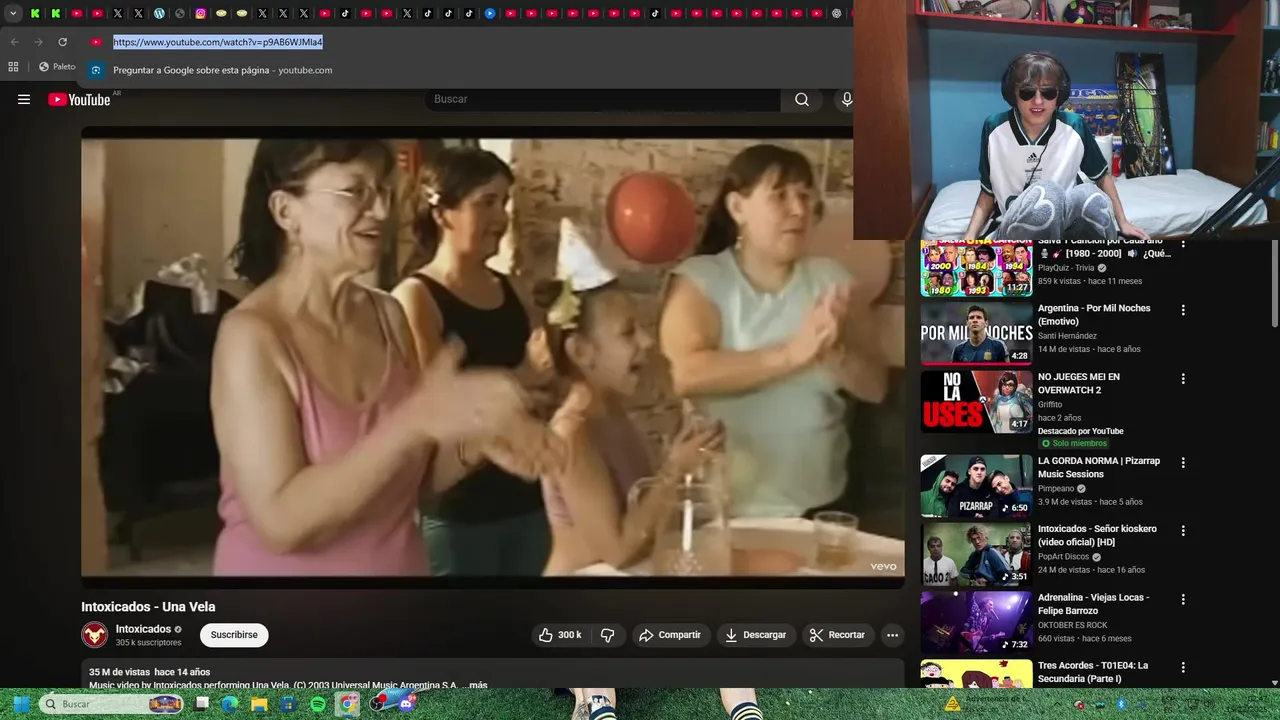The width and height of the screenshot is (1280, 720).
Task: Subscribe with the Suscribirse button
Action: point(234,635)
